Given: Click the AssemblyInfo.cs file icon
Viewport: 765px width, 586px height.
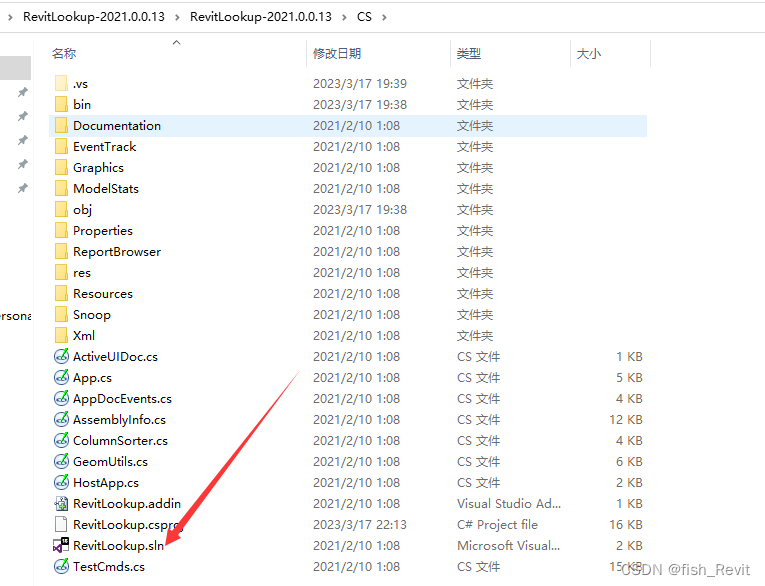Looking at the screenshot, I should [x=61, y=419].
